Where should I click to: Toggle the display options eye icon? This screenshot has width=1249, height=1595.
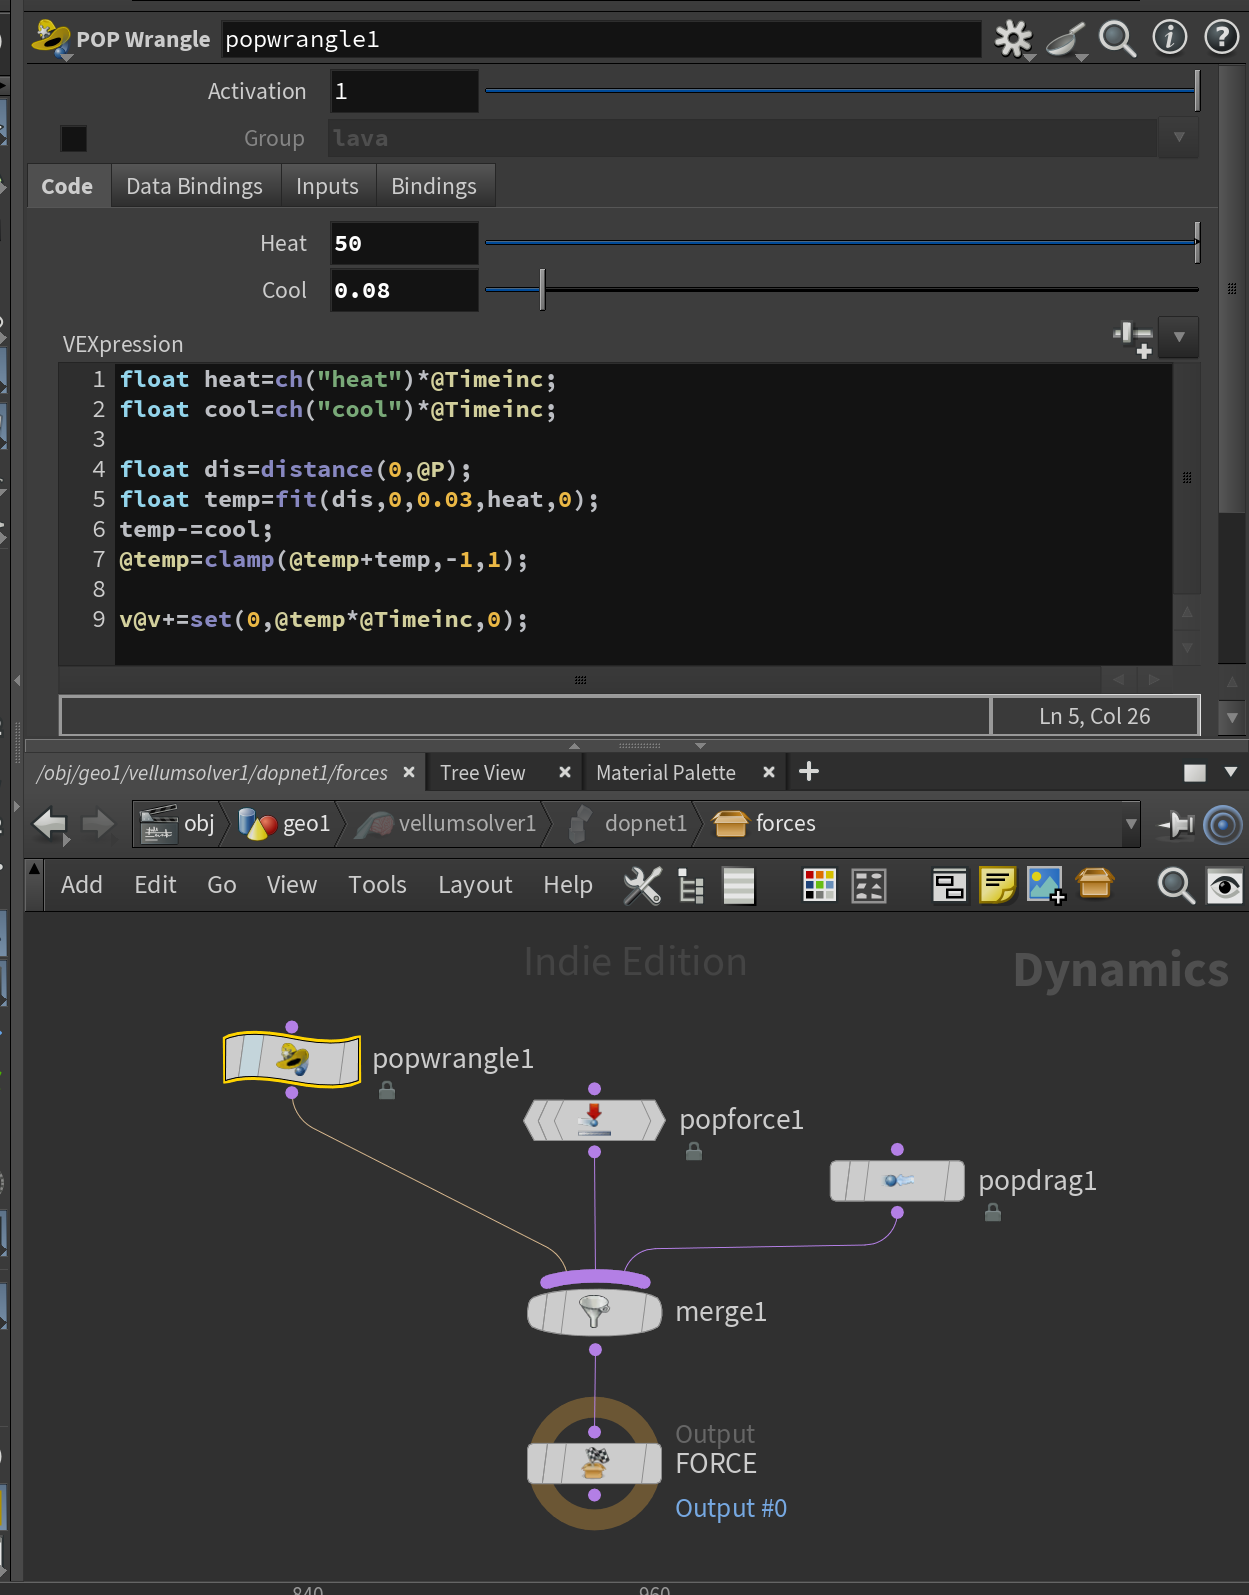point(1225,886)
